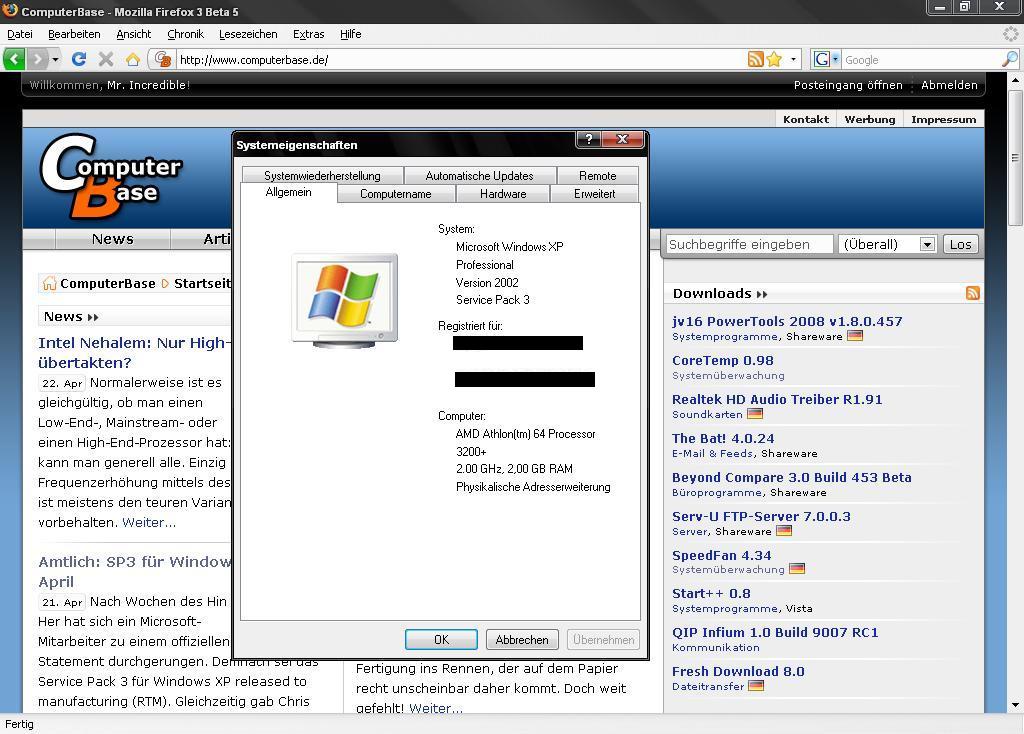Click the site identity icon in address bar

click(x=163, y=59)
